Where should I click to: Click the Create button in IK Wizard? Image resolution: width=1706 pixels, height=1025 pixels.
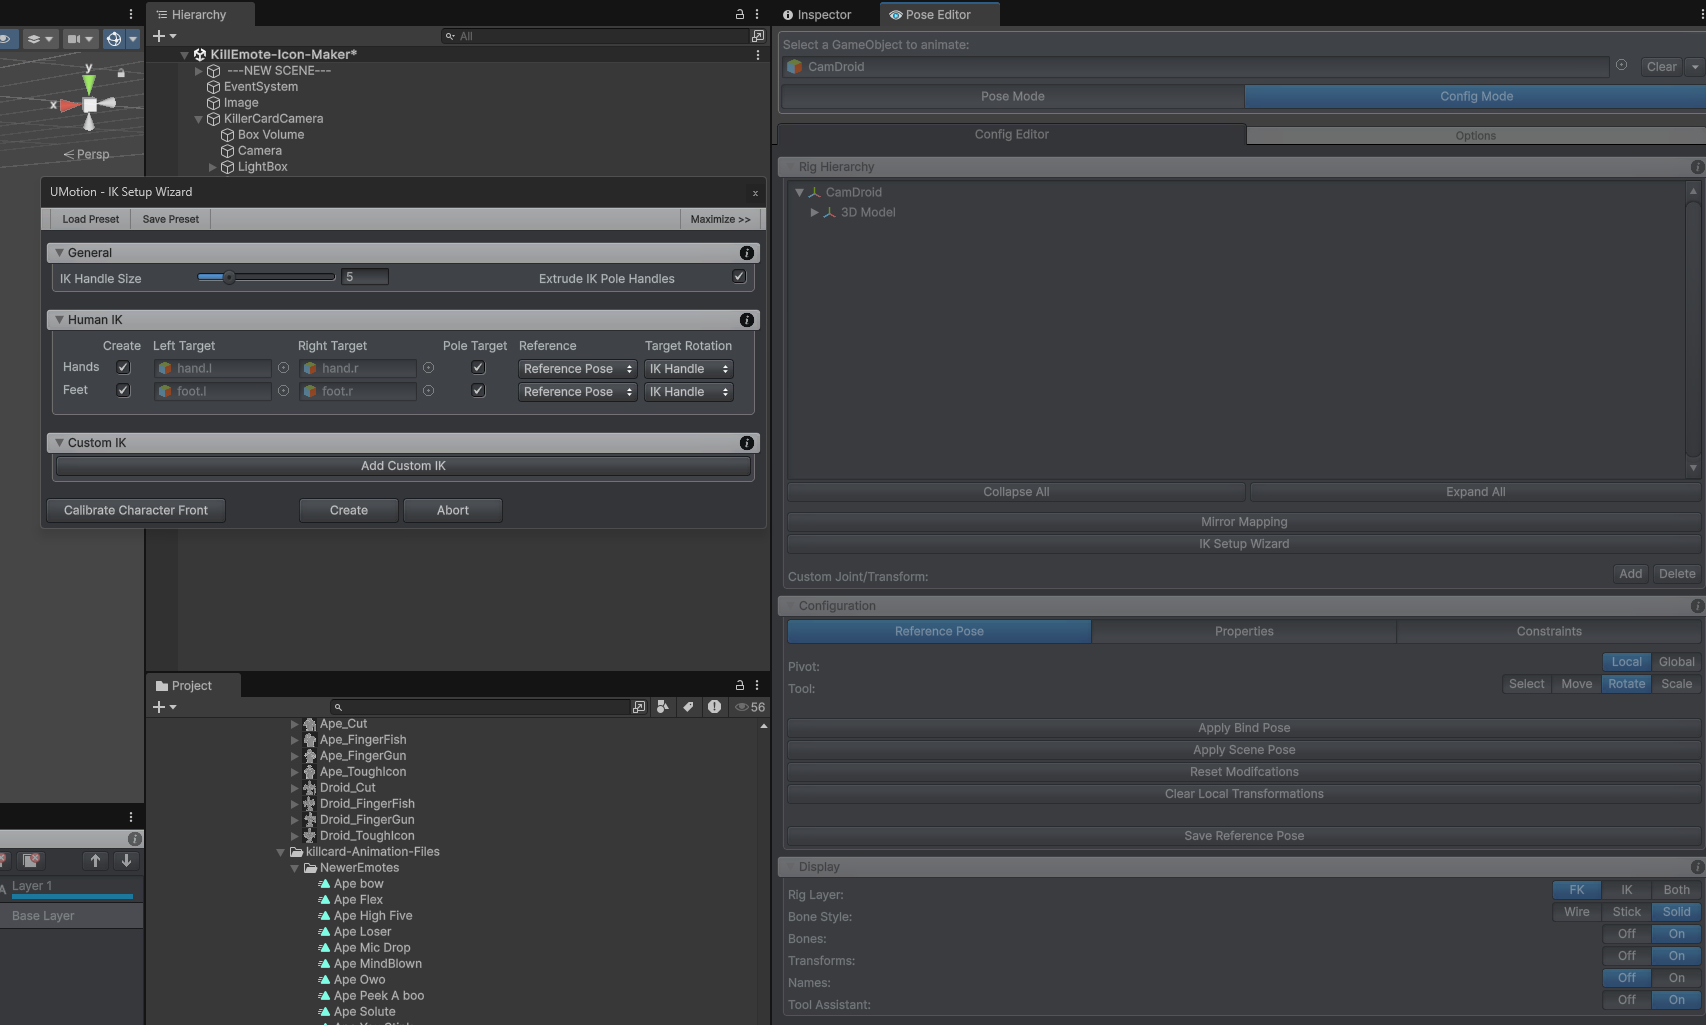[x=349, y=510]
